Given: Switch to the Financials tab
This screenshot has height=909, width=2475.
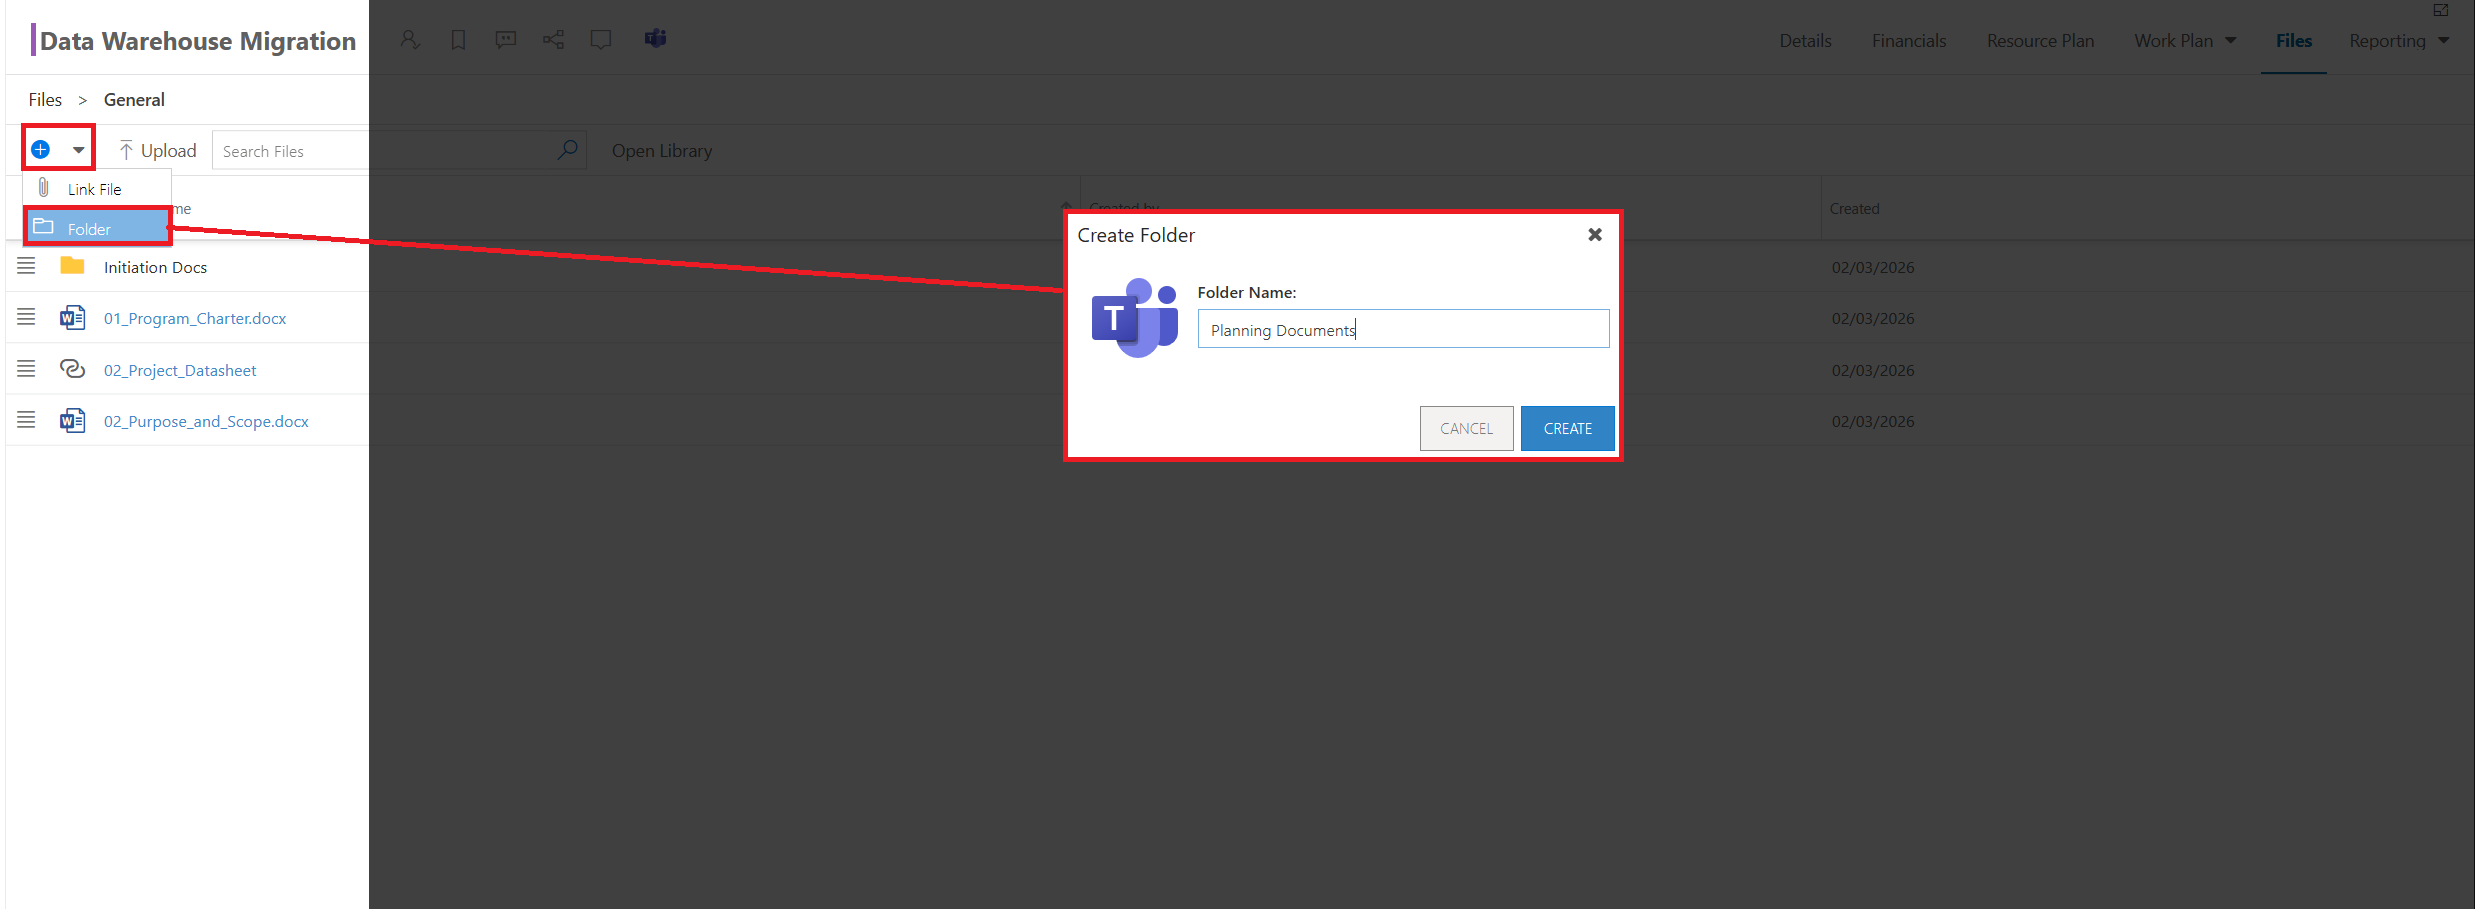Looking at the screenshot, I should pos(1909,41).
